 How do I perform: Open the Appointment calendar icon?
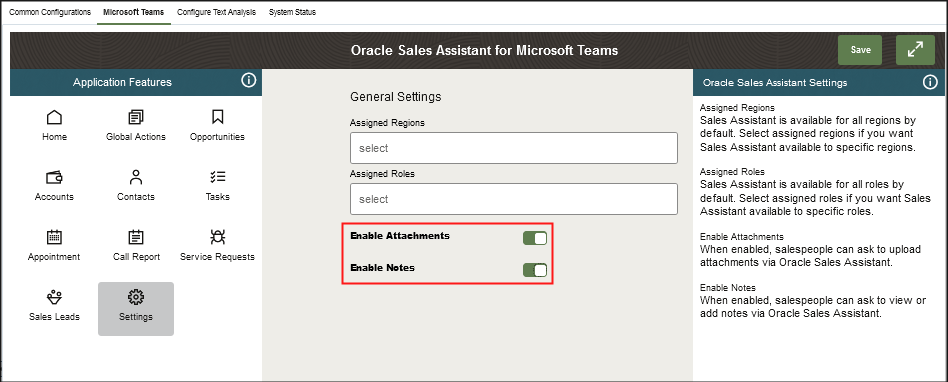click(x=54, y=236)
